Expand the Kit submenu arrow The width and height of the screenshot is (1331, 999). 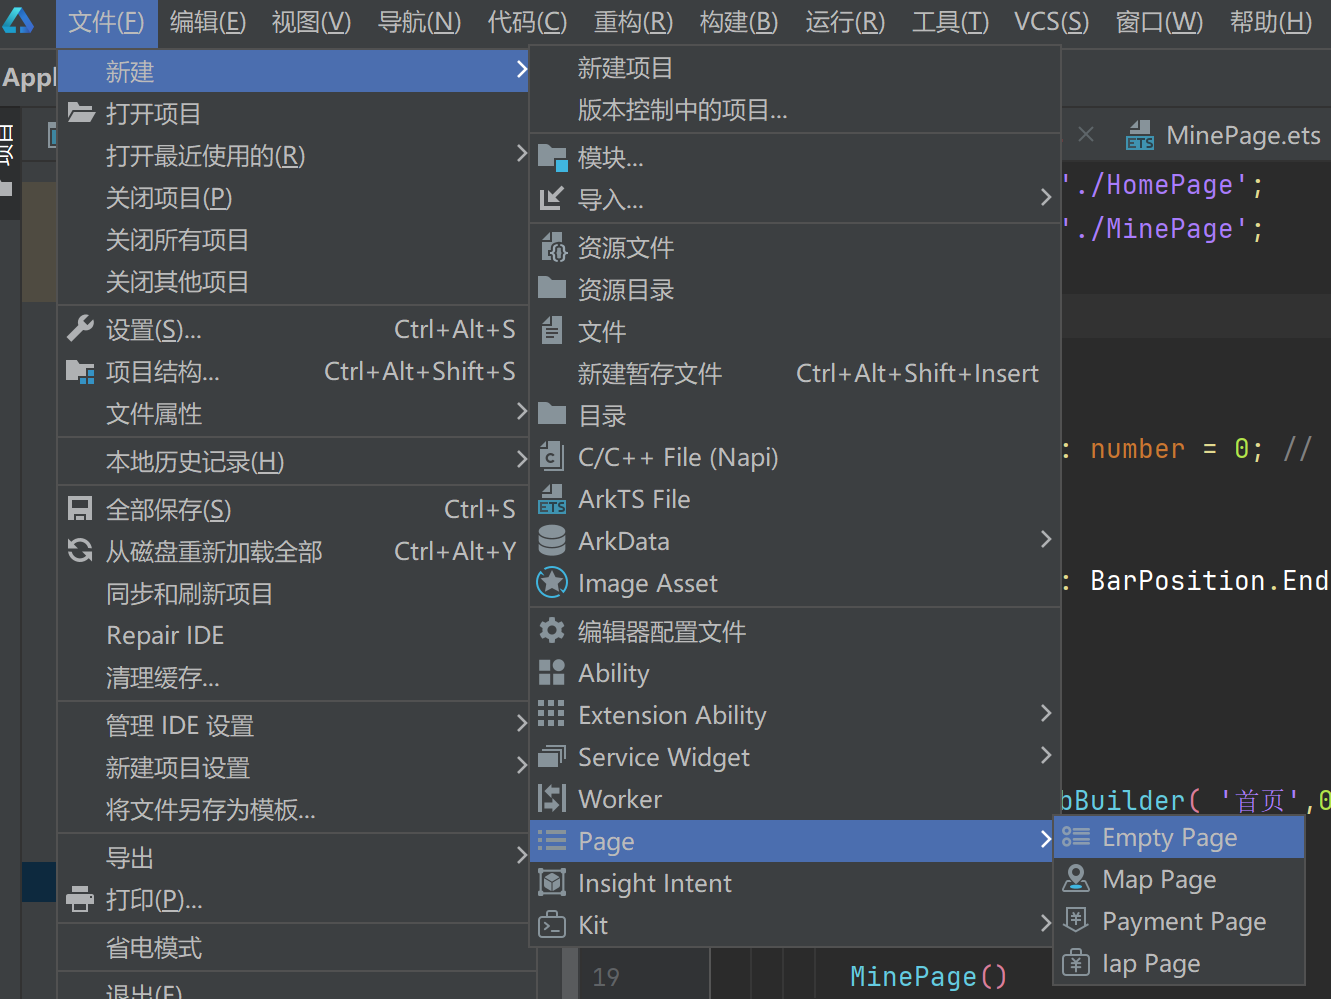[x=1046, y=924]
